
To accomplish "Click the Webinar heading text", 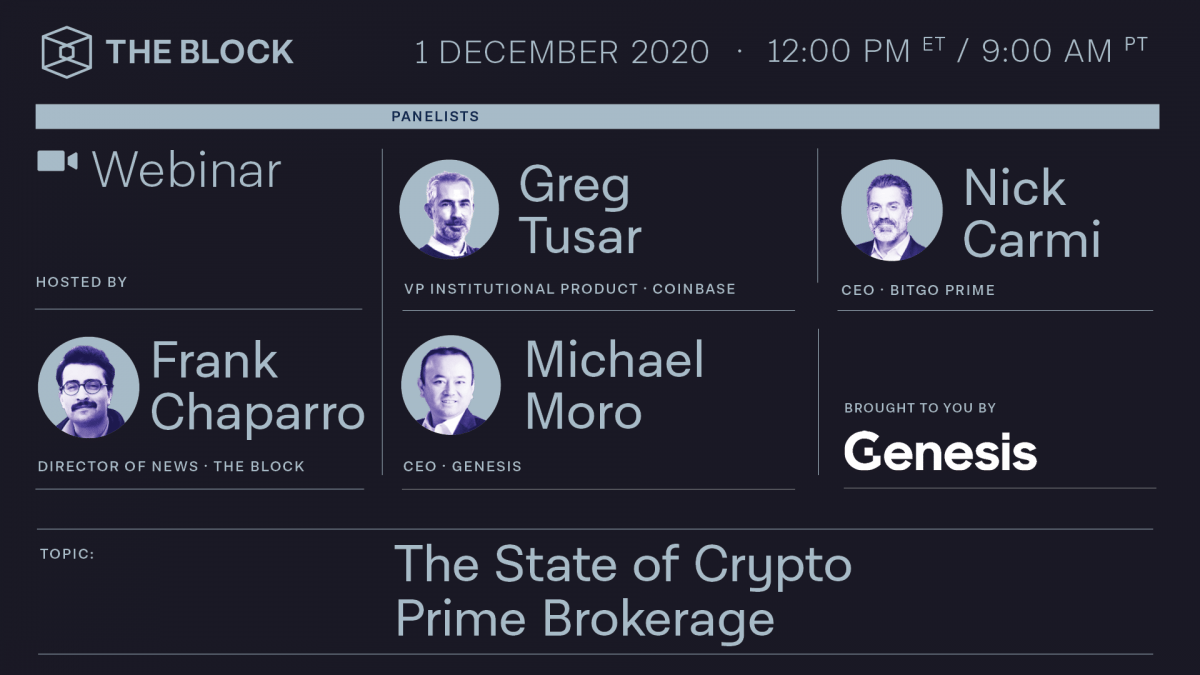I will [187, 170].
